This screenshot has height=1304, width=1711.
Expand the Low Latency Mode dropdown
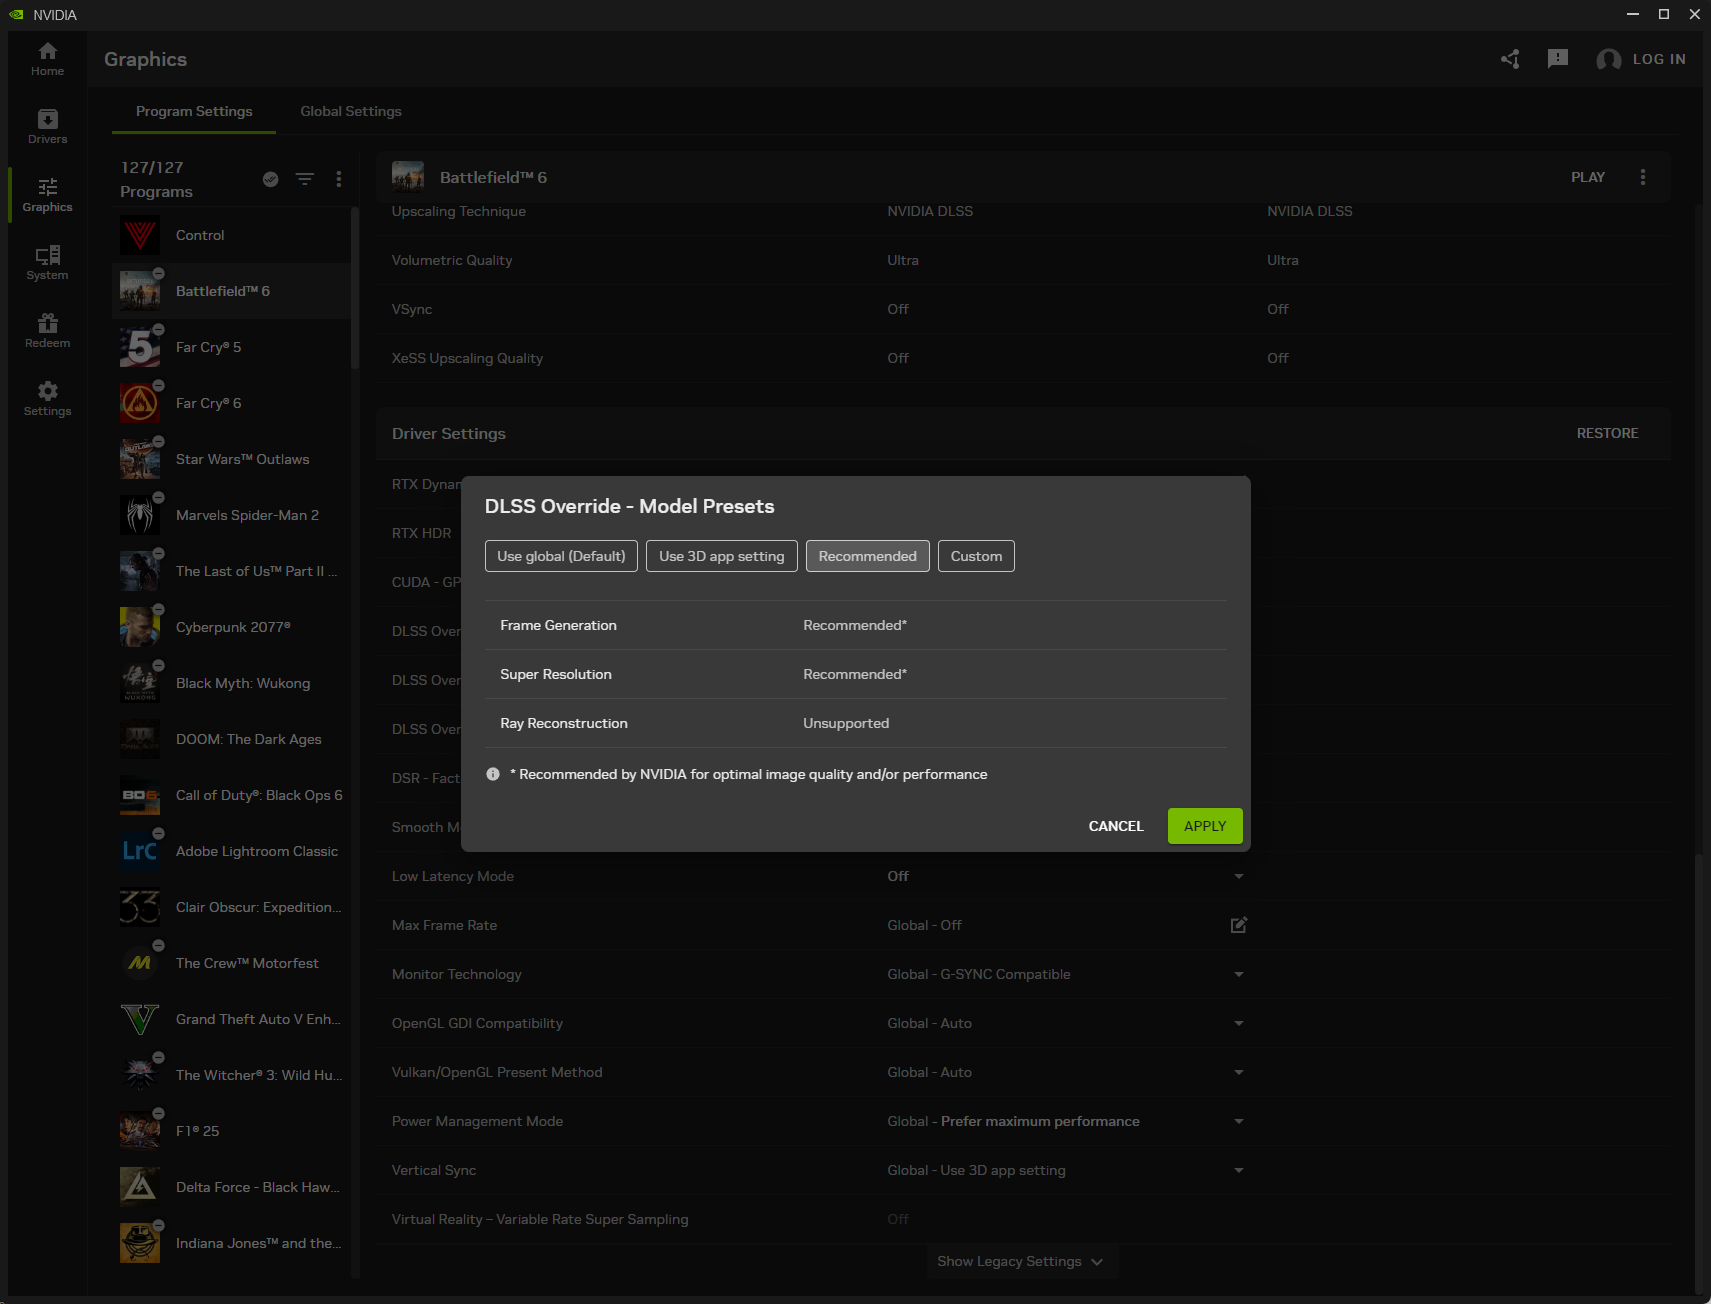click(1238, 876)
